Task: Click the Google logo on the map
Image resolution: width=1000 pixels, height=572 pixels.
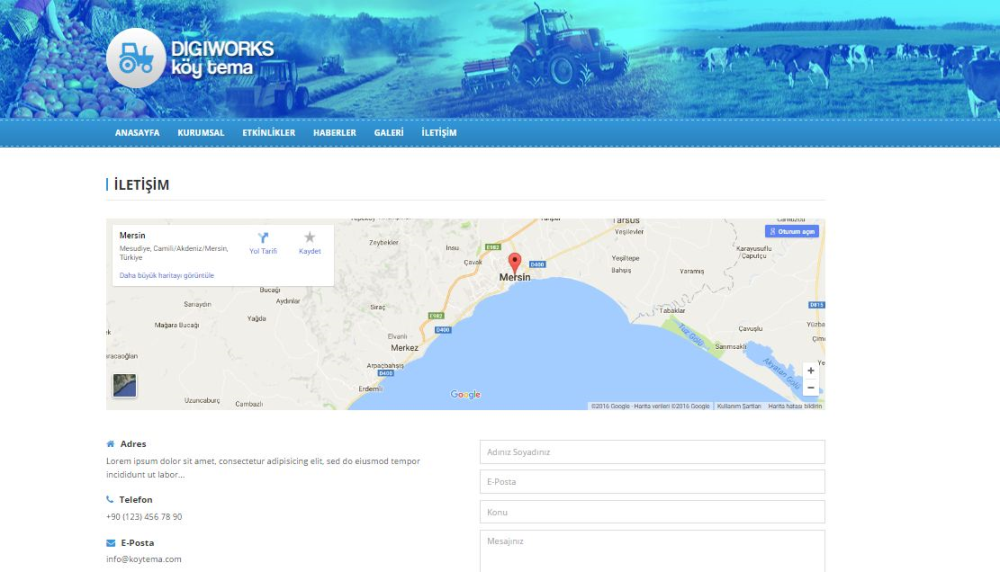Action: point(466,395)
